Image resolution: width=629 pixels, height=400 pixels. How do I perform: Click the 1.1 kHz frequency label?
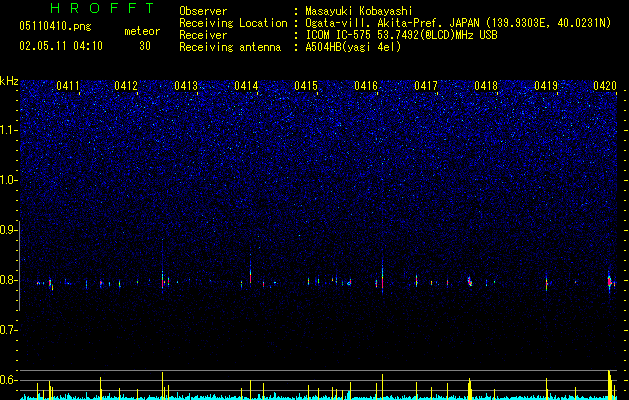8,130
